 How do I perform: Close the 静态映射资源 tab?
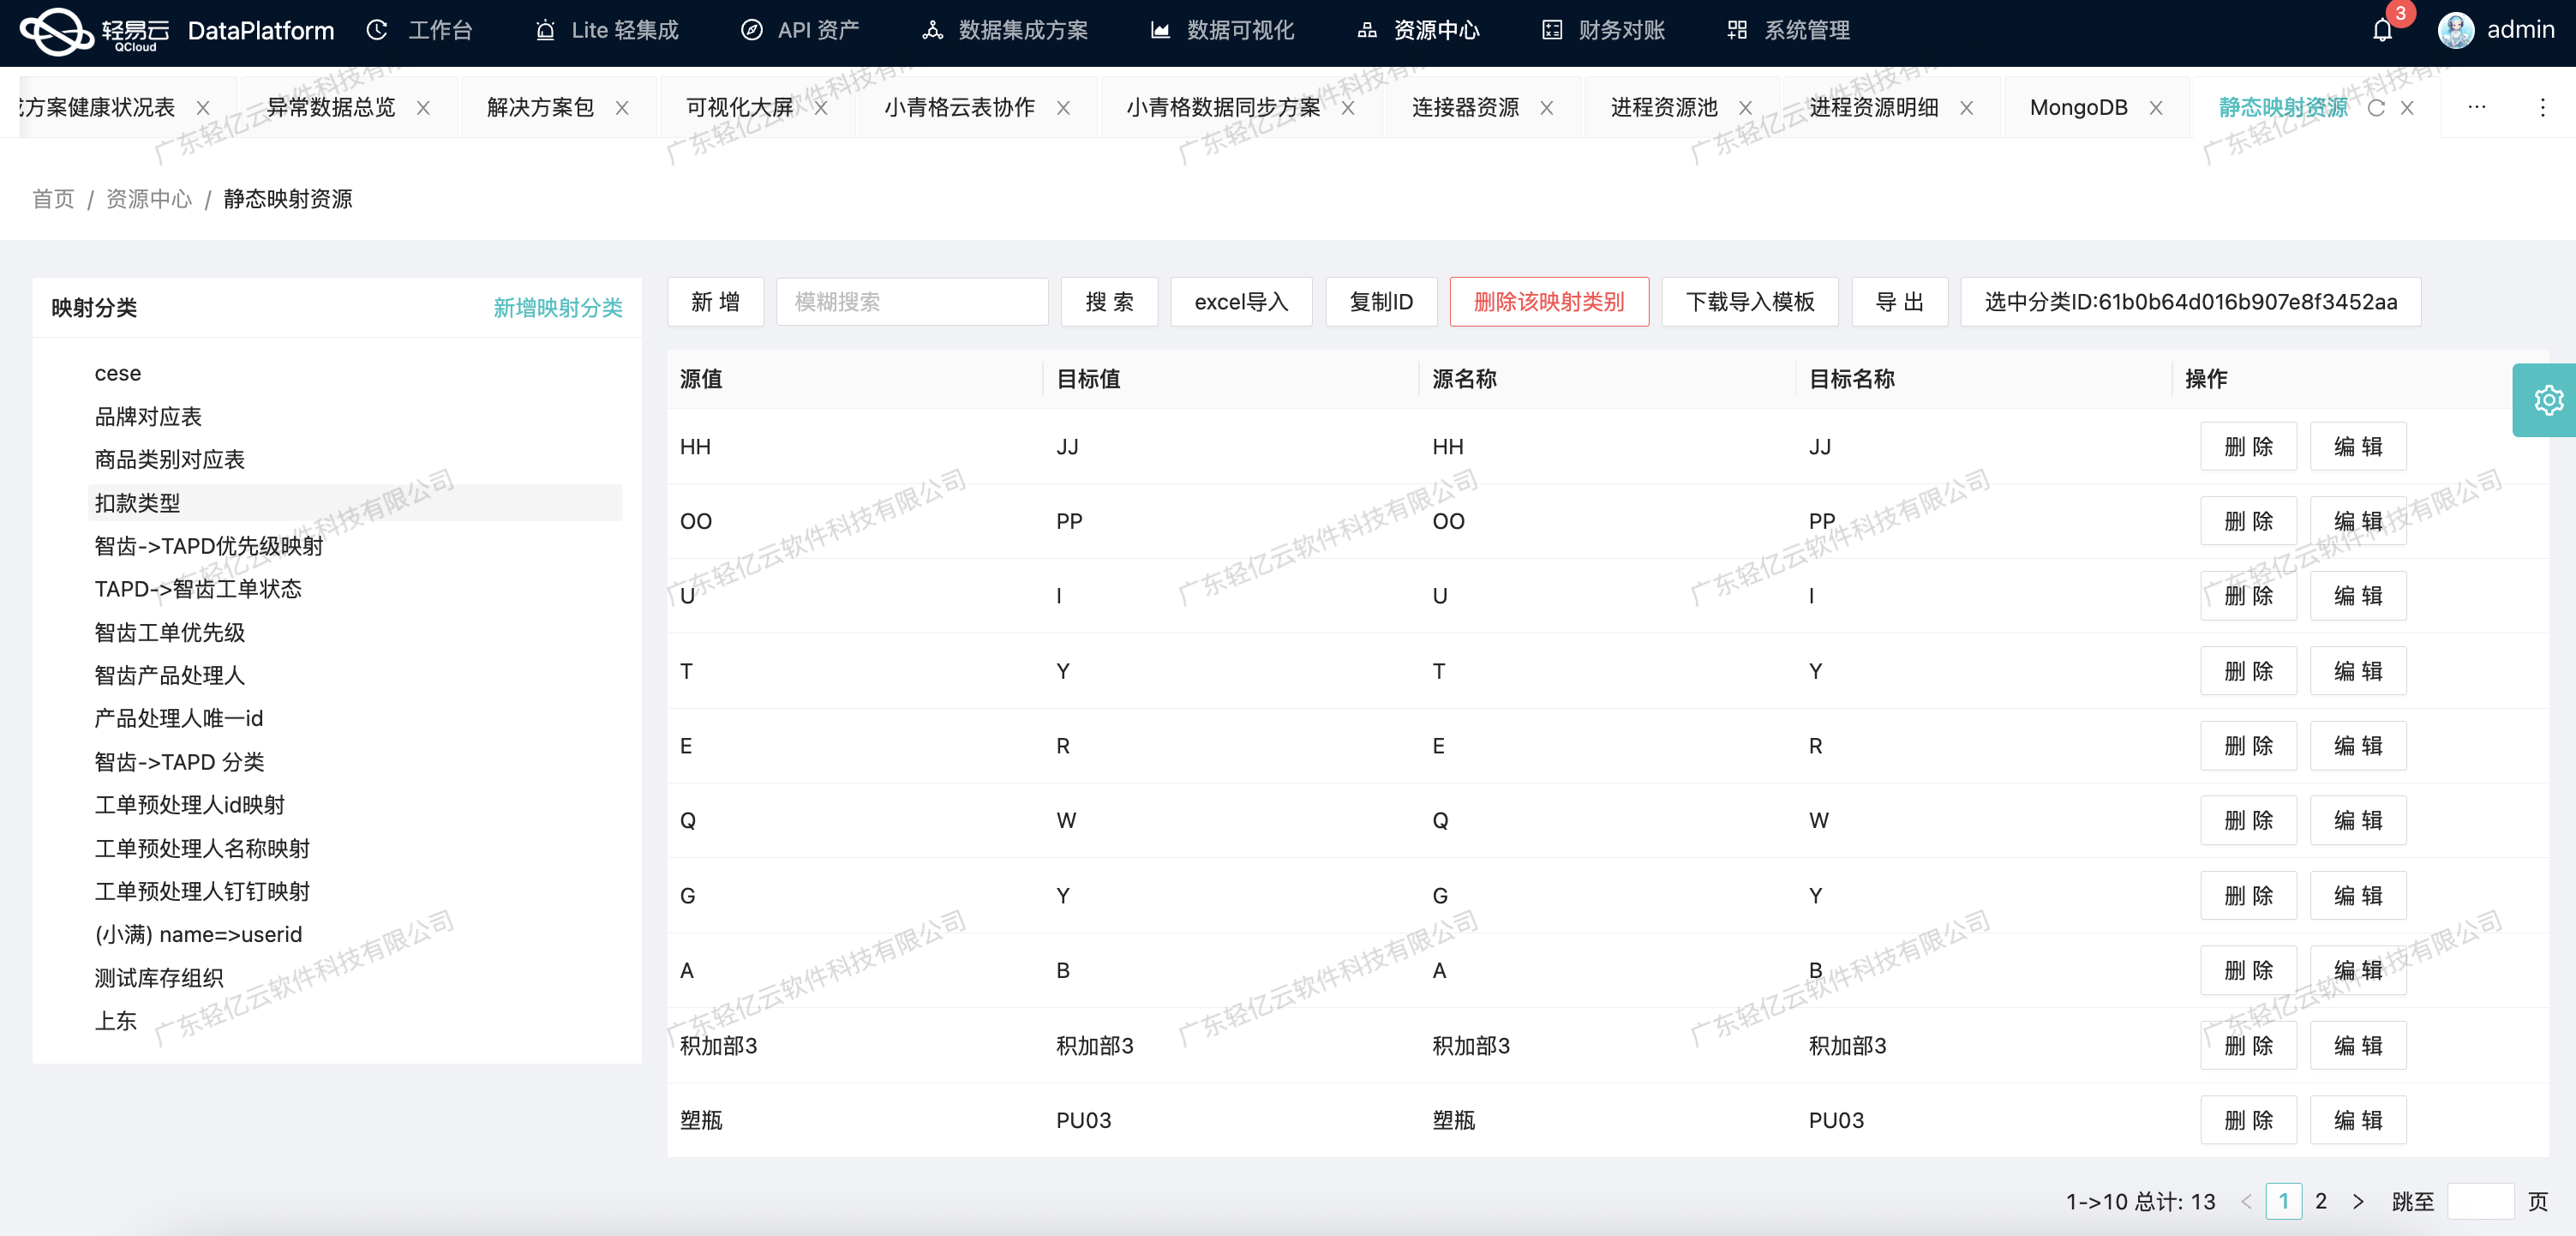(x=2407, y=108)
